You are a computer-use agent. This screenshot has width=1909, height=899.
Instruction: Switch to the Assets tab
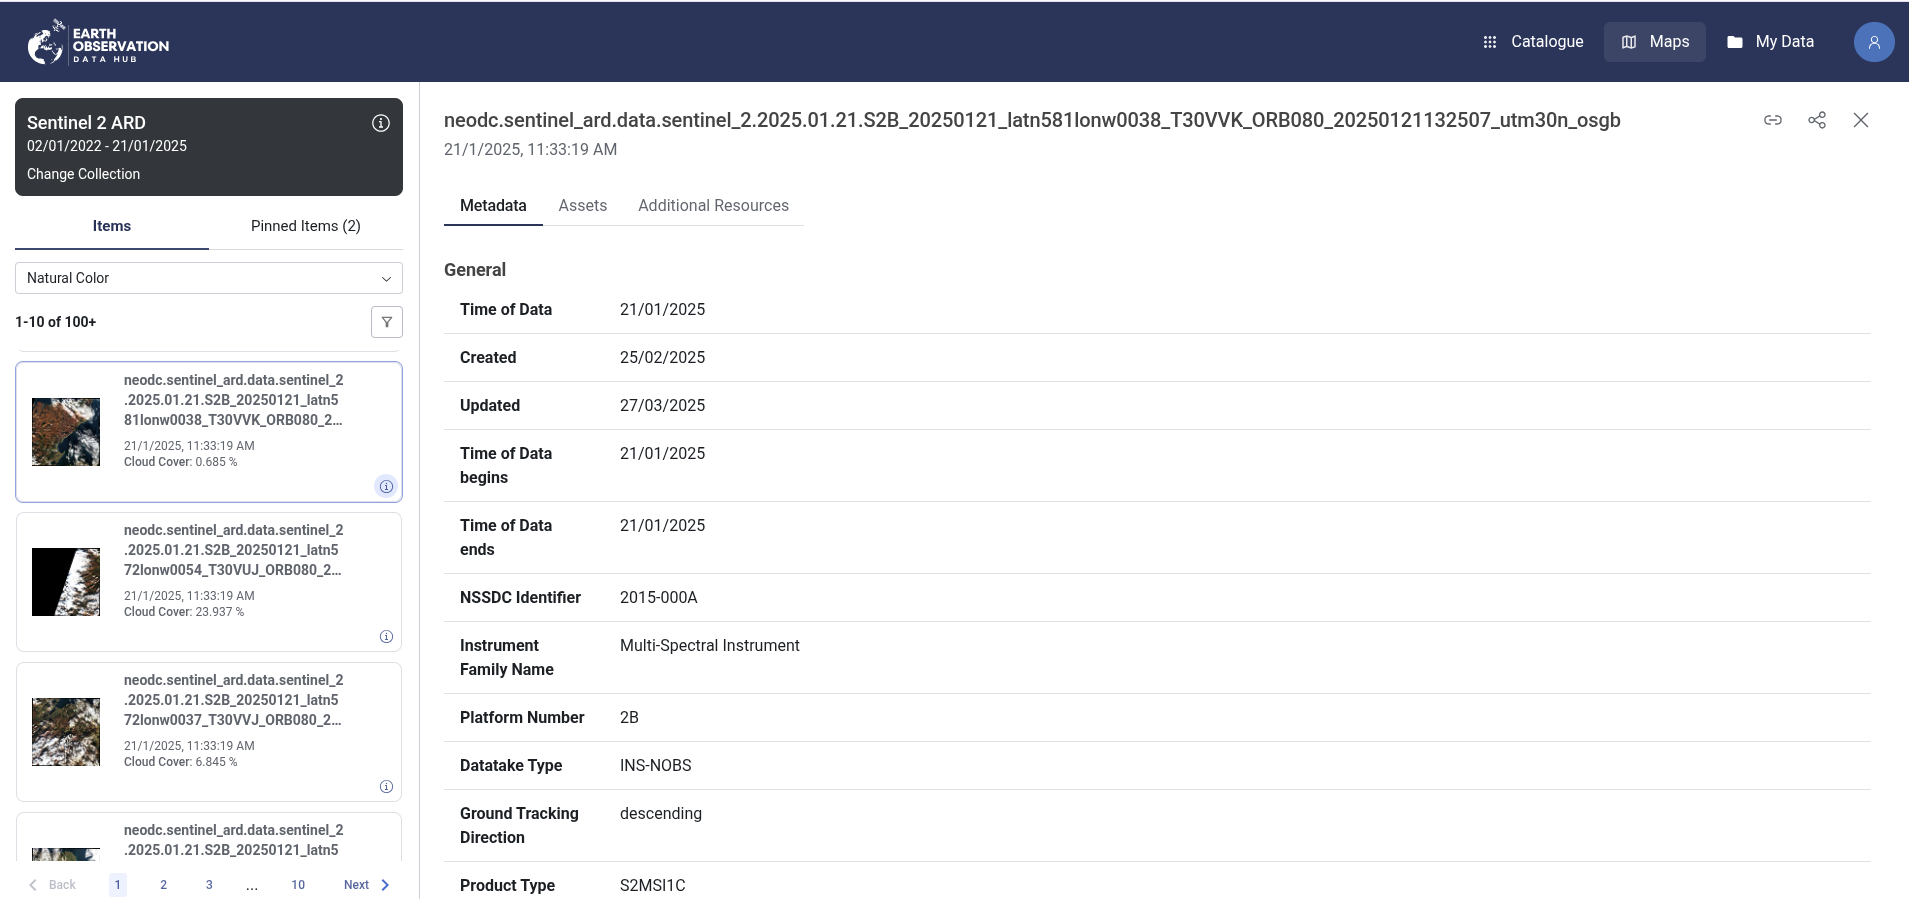pyautogui.click(x=582, y=206)
